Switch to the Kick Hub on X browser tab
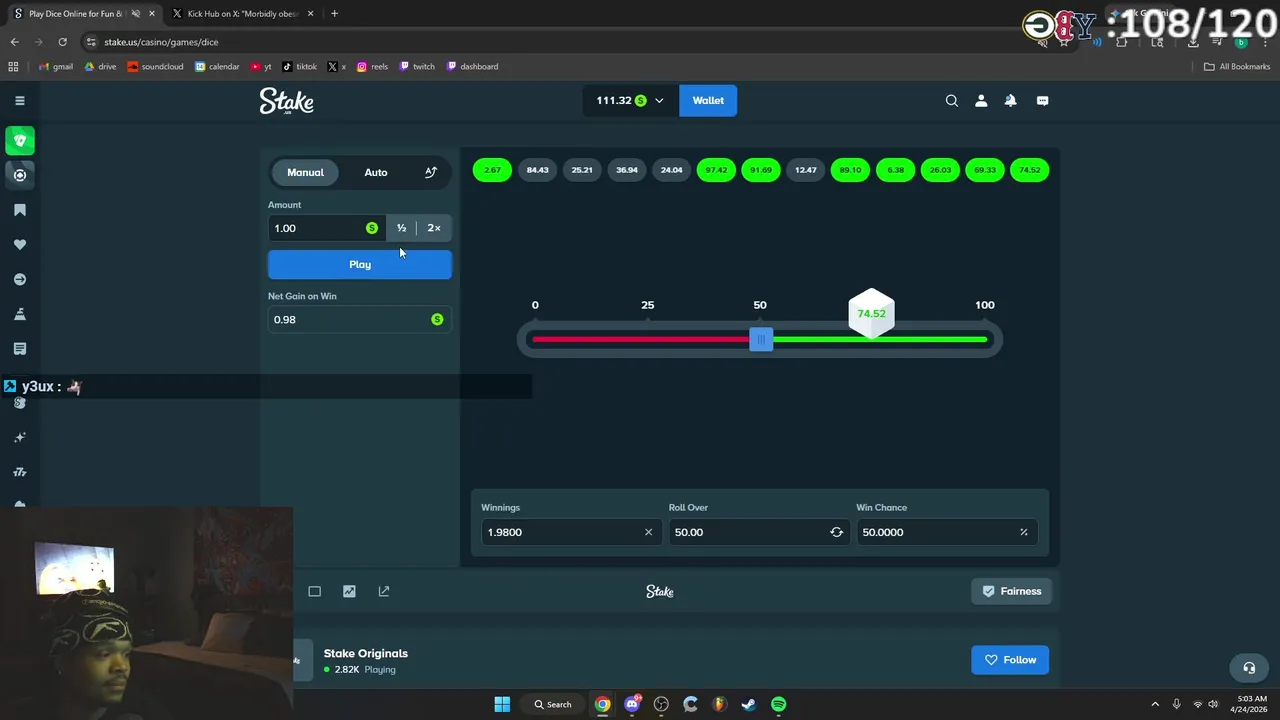Screen dimensions: 1280x720 point(242,14)
